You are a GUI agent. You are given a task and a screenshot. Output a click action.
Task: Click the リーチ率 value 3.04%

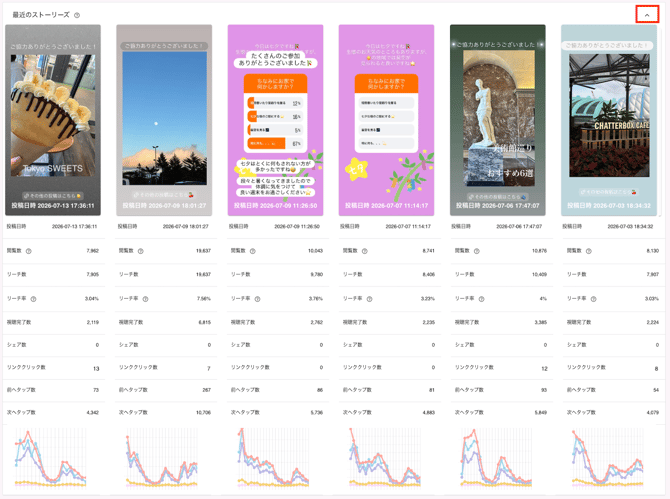tap(92, 299)
